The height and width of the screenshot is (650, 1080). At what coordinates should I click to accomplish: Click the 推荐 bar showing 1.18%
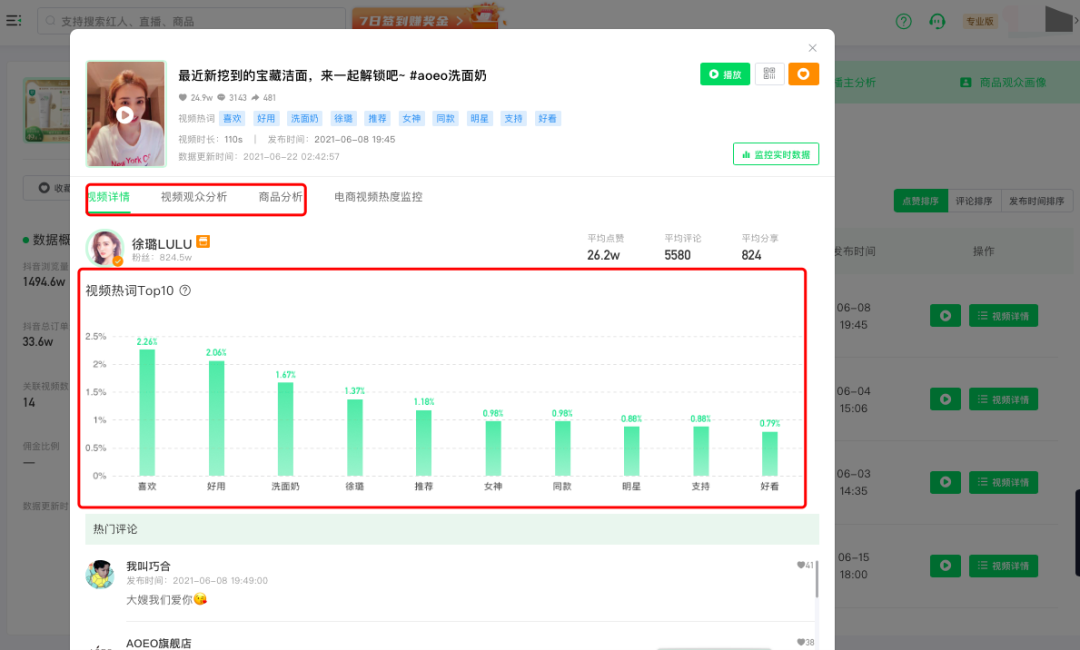tap(424, 443)
